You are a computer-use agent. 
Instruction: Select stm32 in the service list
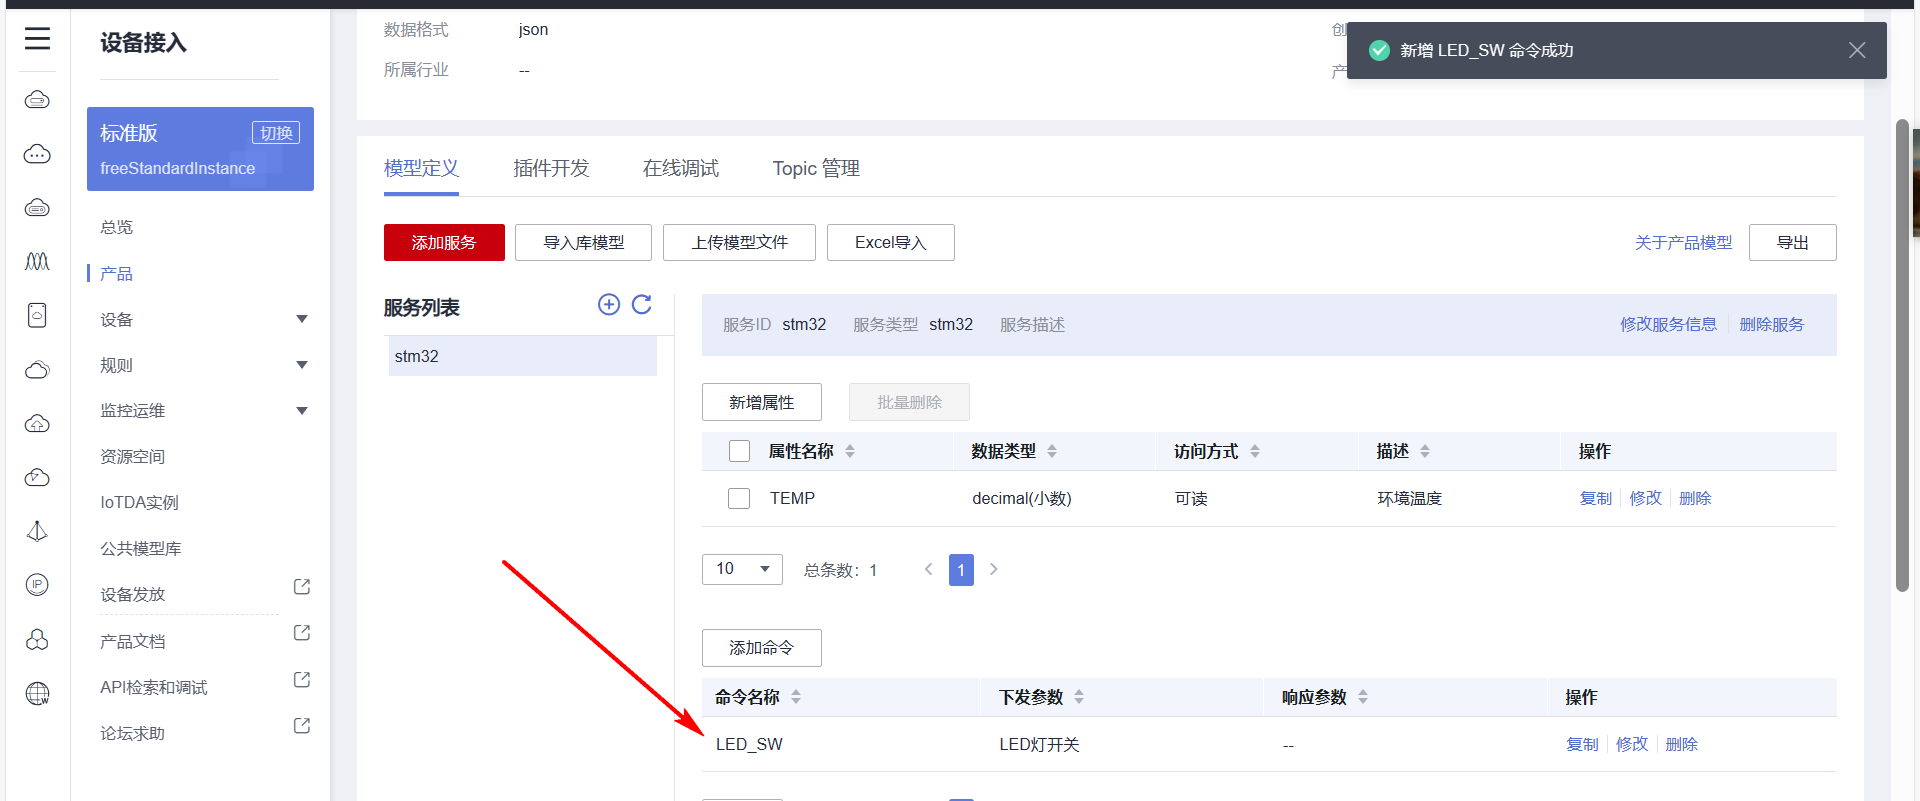pos(522,356)
